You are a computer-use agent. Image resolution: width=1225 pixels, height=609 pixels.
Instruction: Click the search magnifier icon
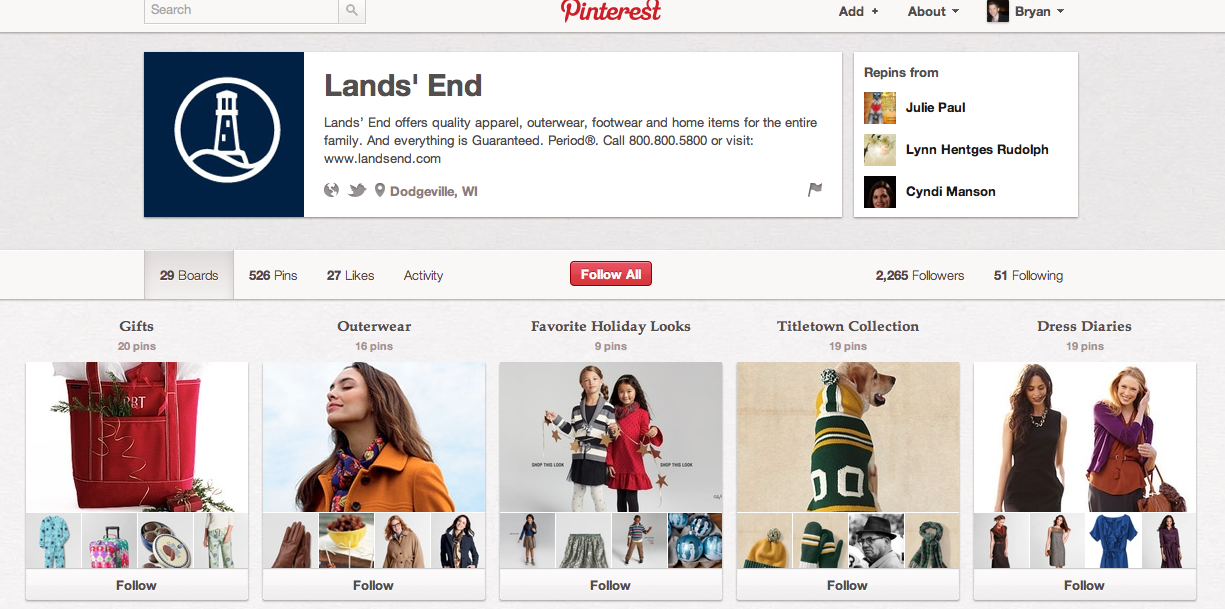click(352, 10)
